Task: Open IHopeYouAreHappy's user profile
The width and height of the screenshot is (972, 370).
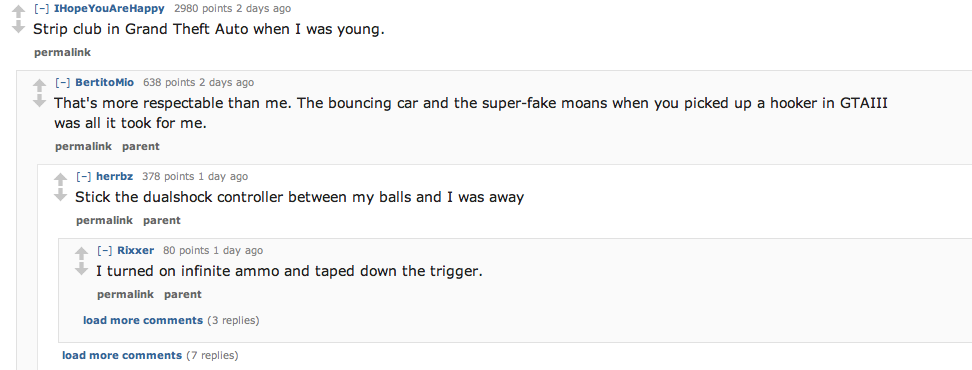Action: tap(109, 9)
